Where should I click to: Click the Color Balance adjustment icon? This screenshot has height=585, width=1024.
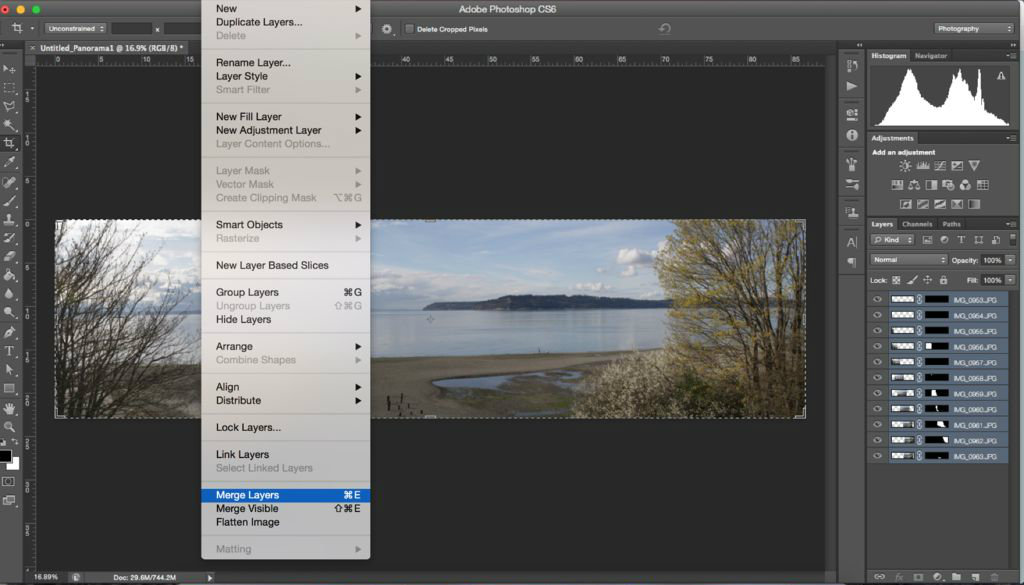914,185
